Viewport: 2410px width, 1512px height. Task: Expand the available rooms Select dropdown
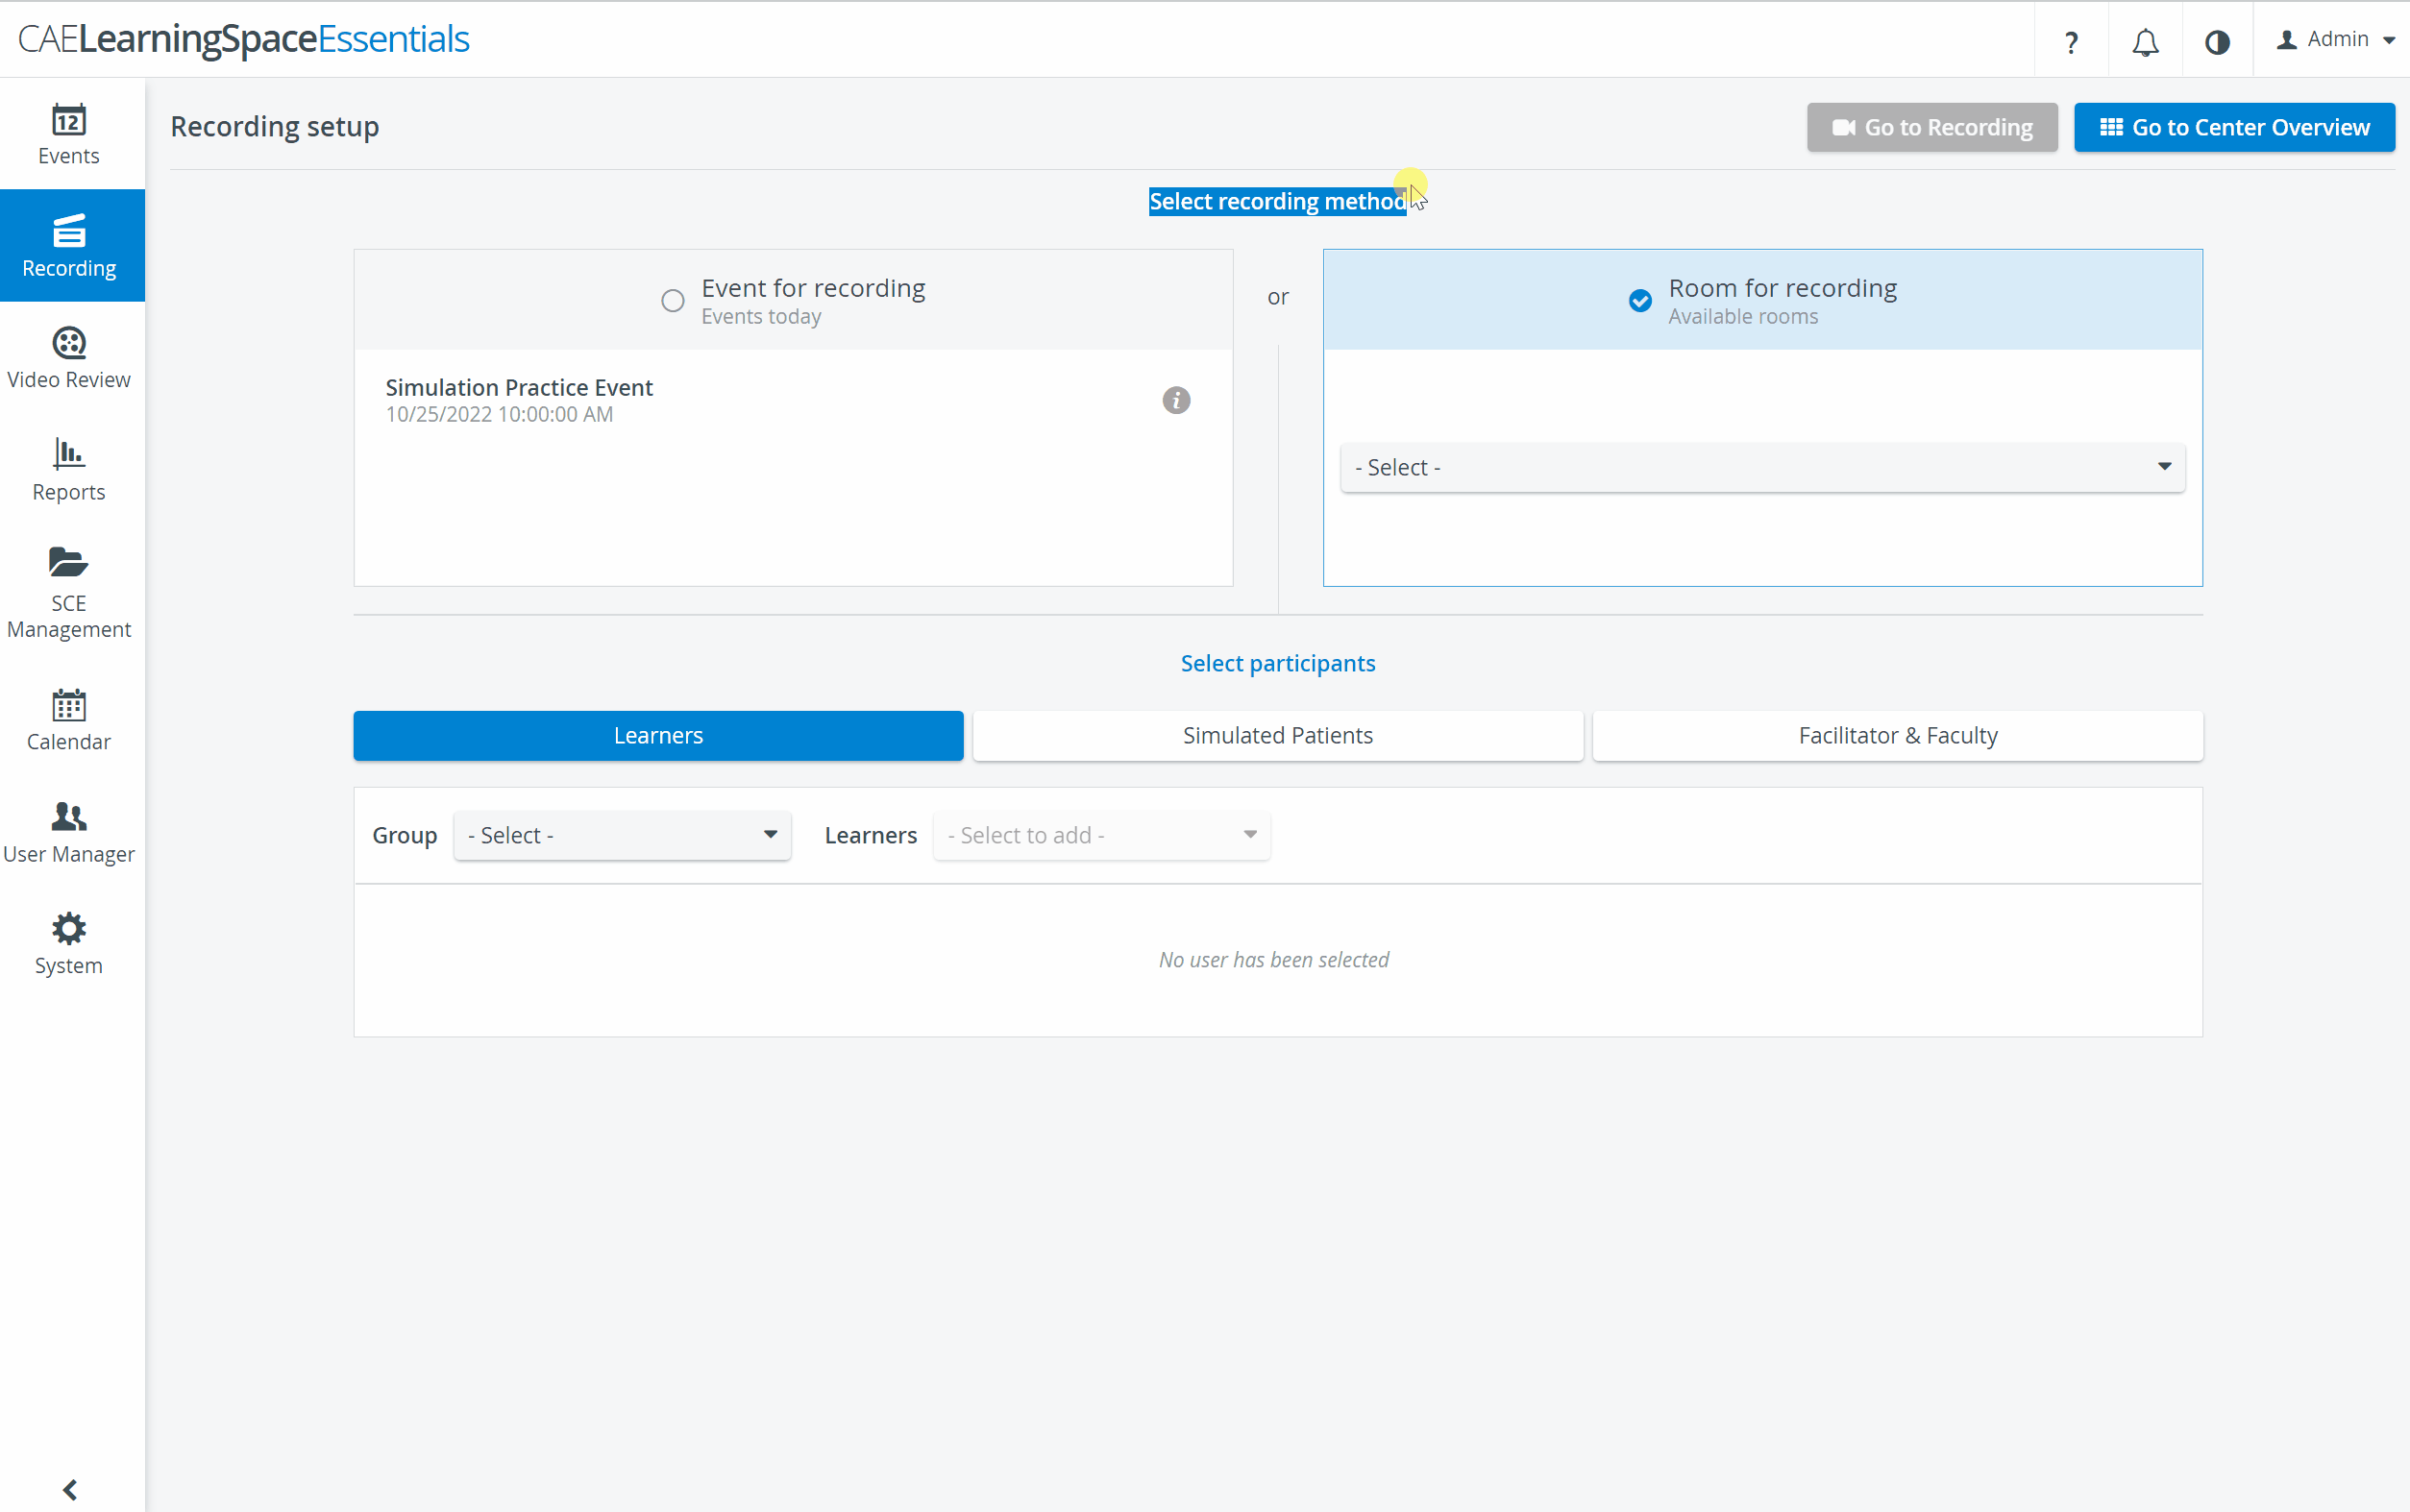(x=1762, y=467)
